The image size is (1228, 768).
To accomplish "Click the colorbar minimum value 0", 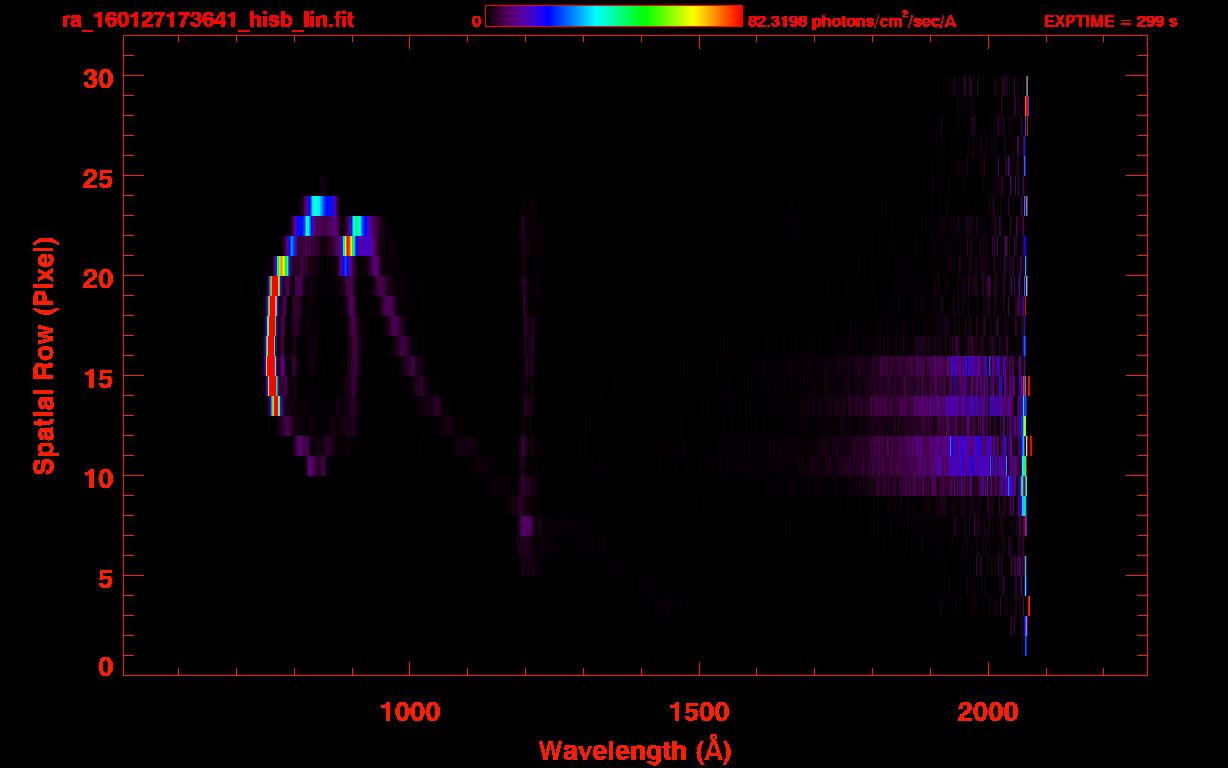I will click(476, 21).
